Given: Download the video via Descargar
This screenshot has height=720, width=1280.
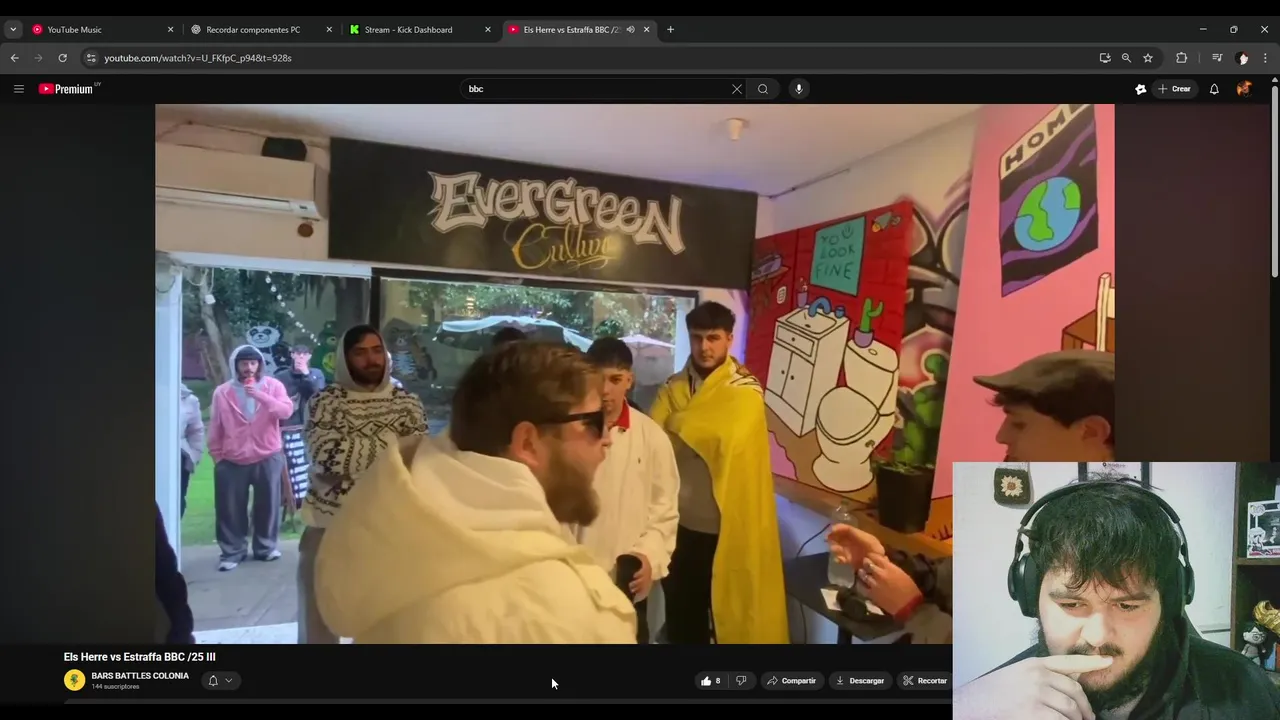Looking at the screenshot, I should (x=860, y=681).
